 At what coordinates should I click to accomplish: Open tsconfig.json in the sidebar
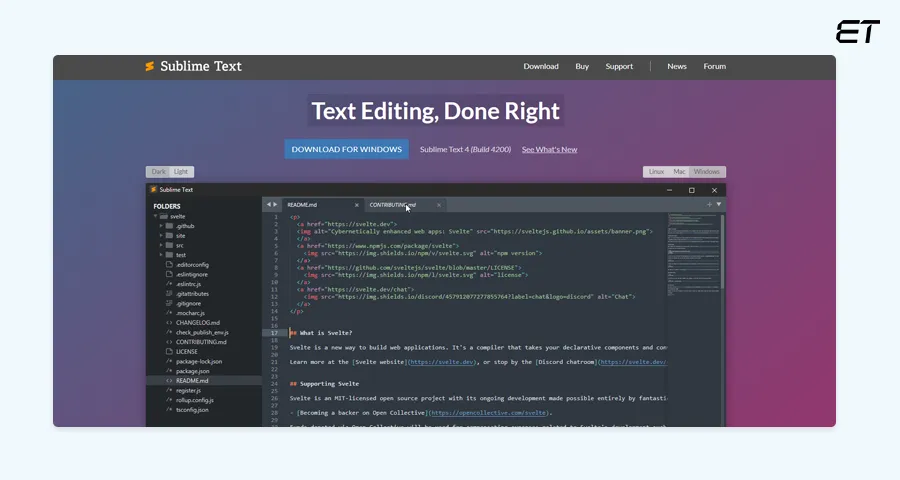coord(192,410)
